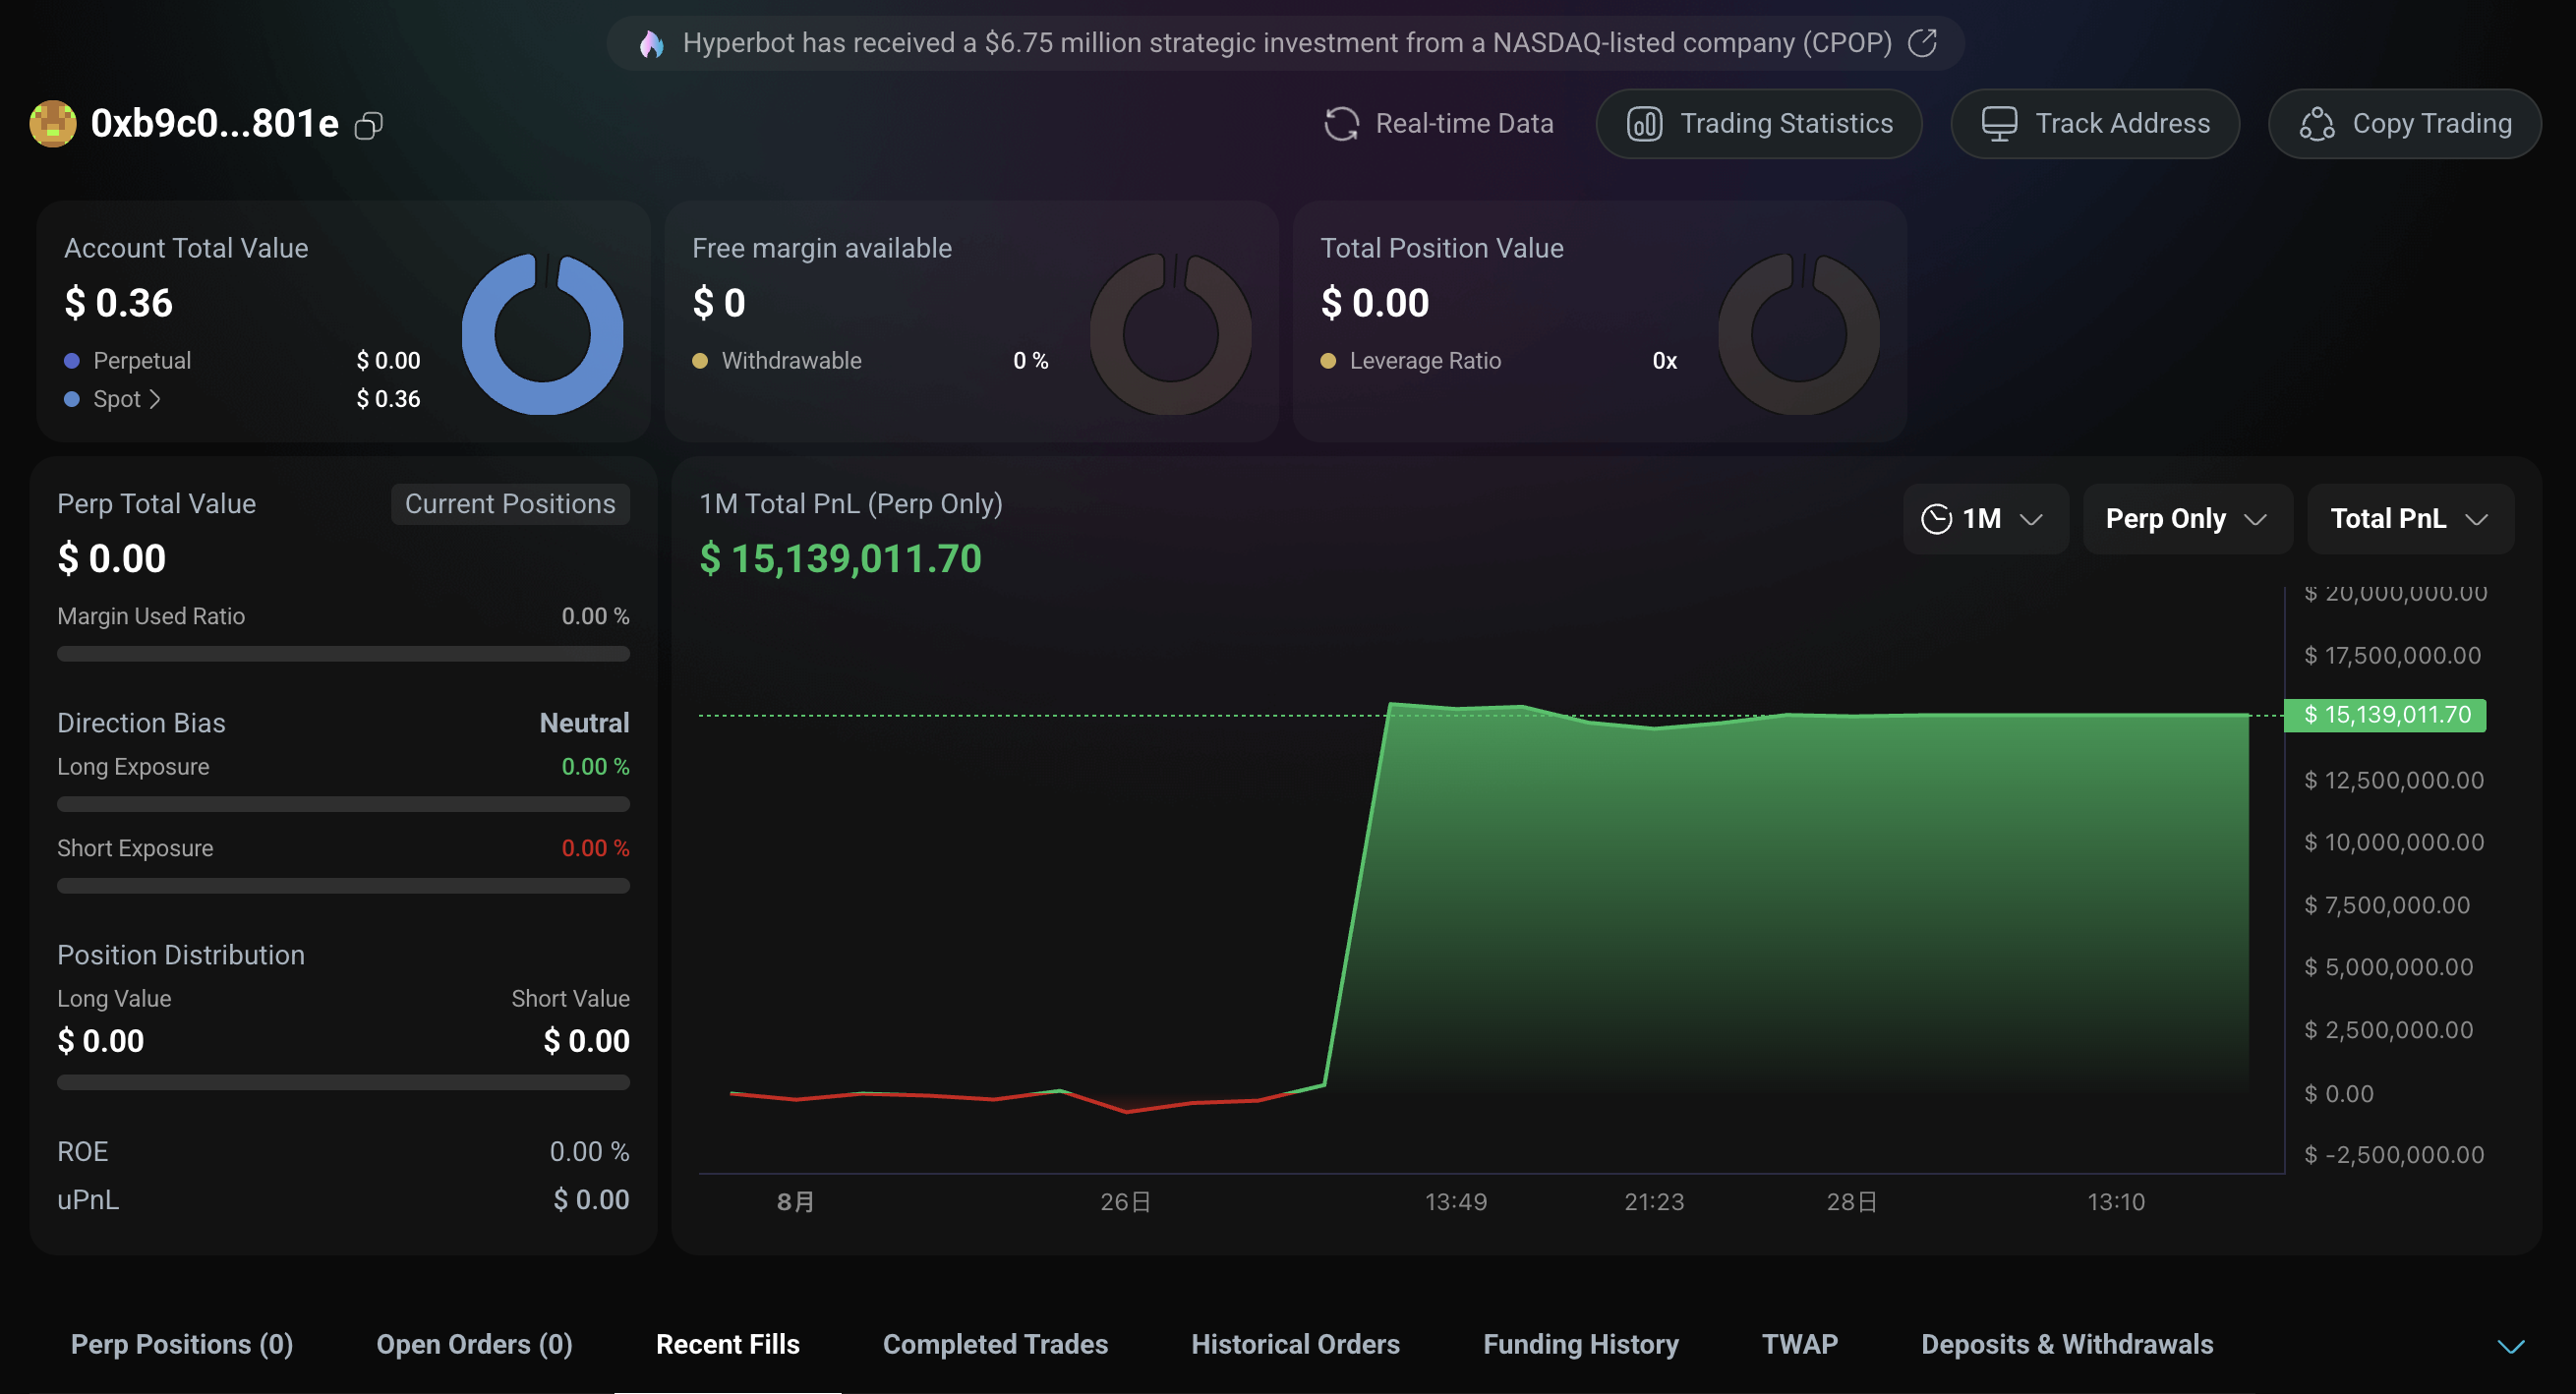This screenshot has width=2576, height=1394.
Task: Open the Perp Only filter dropdown
Action: tap(2186, 519)
